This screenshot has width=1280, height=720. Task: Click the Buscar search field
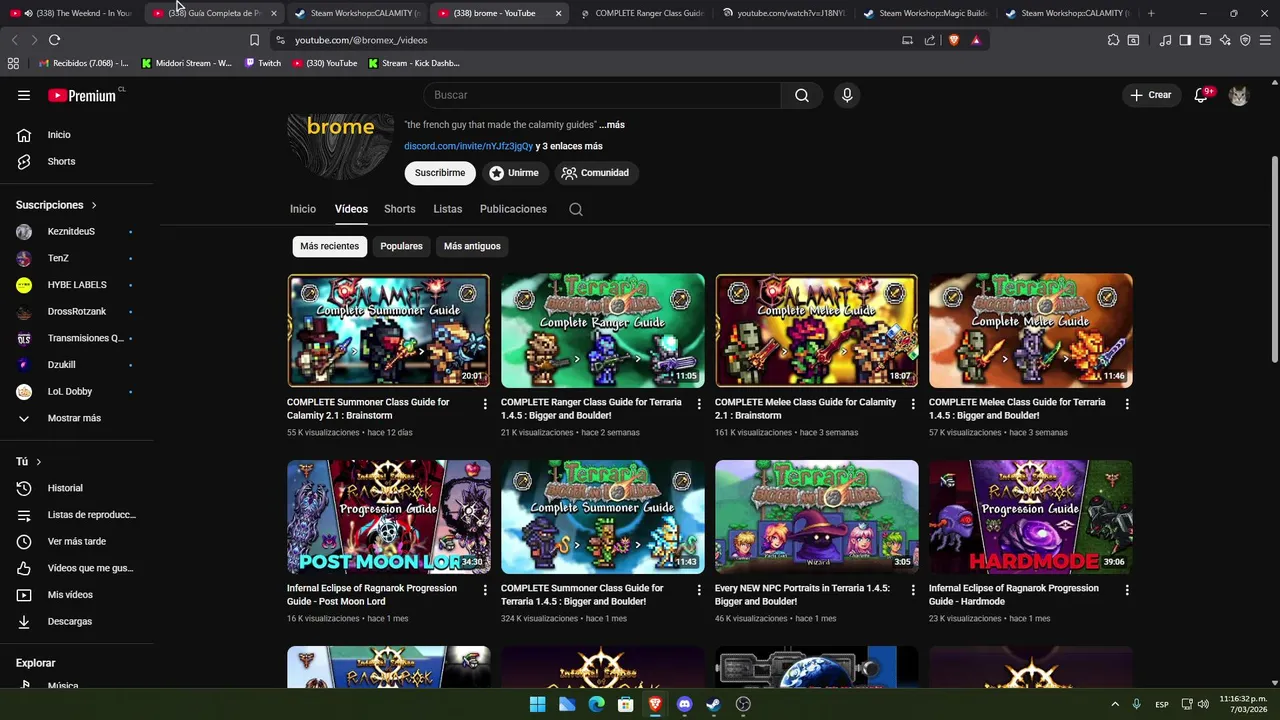tap(602, 95)
